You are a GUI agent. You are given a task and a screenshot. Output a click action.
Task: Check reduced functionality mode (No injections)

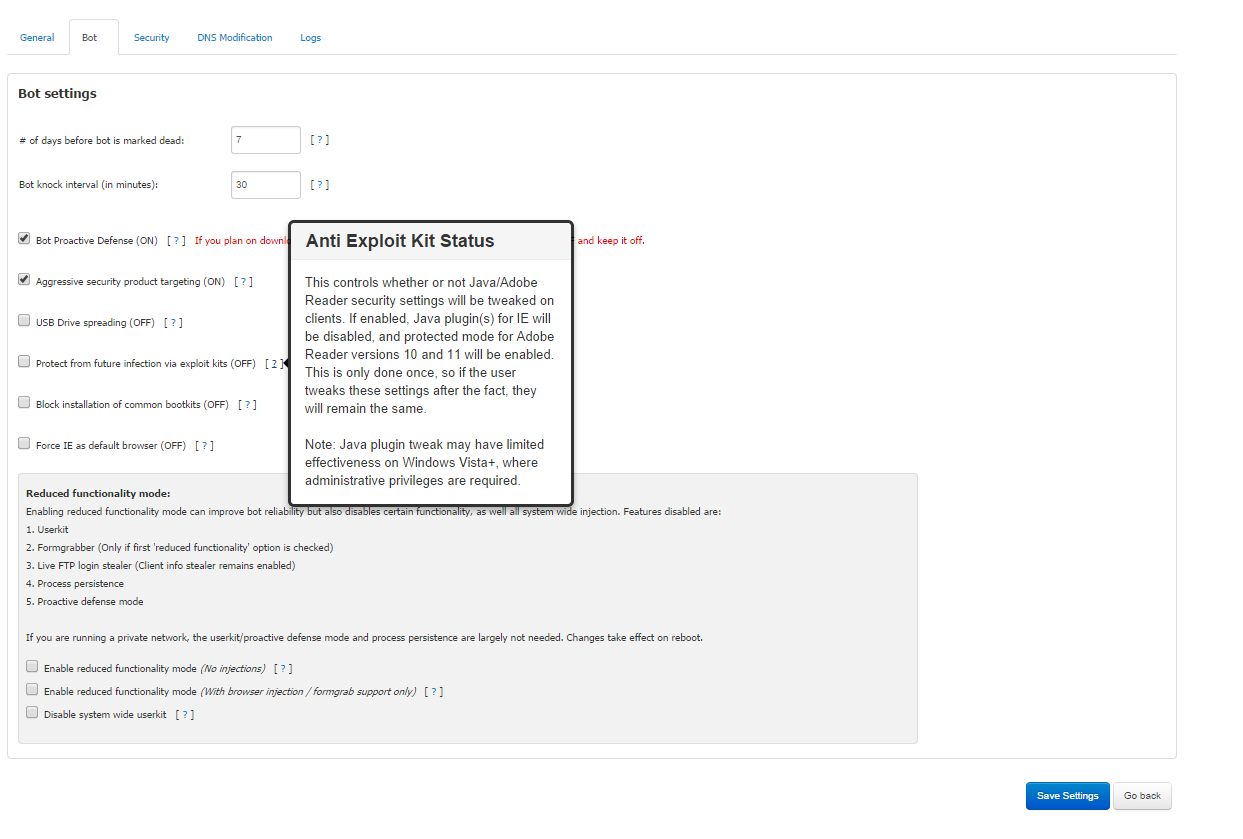click(32, 666)
